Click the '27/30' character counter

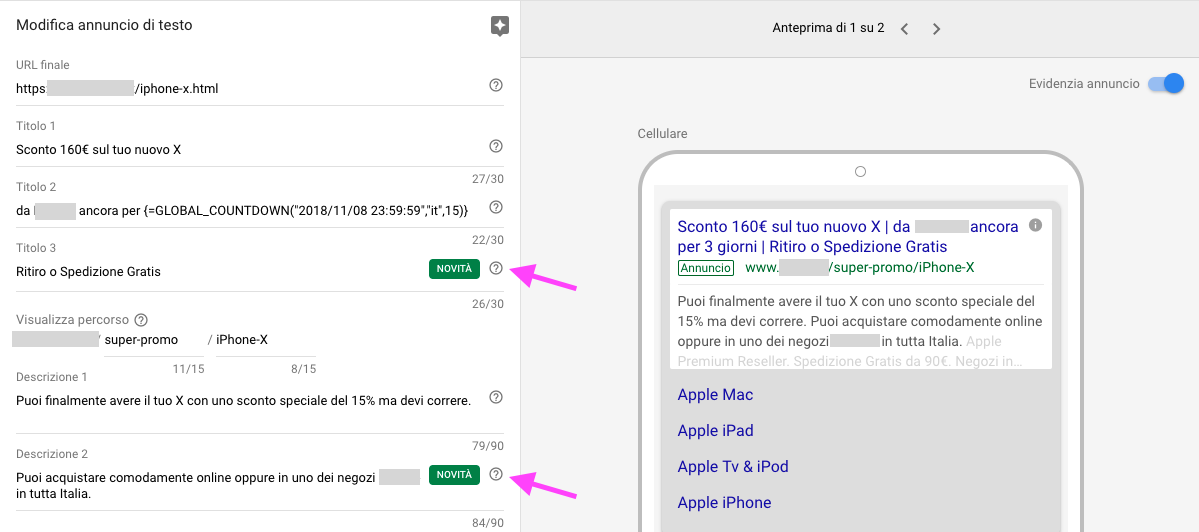coord(488,179)
